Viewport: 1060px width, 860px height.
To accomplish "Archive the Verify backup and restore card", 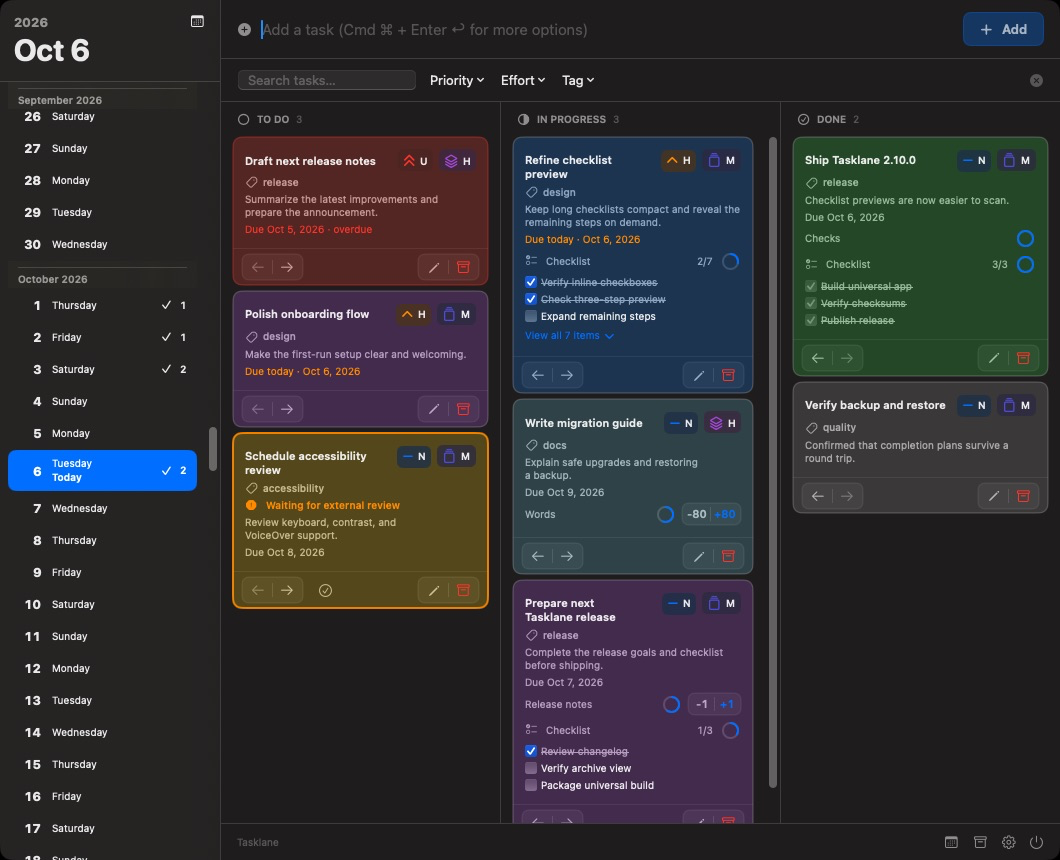I will (x=1023, y=496).
